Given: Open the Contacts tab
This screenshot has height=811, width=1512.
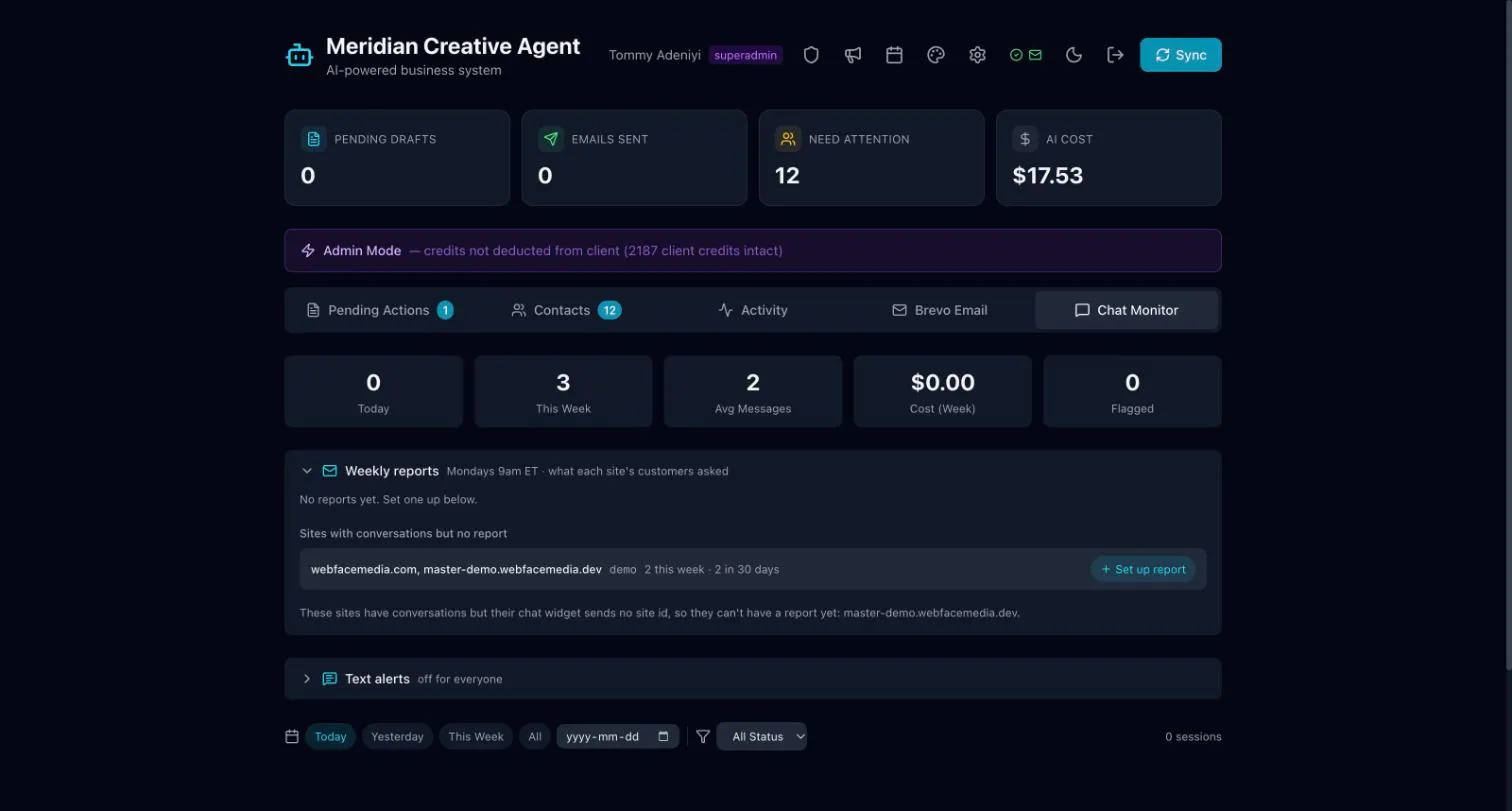Looking at the screenshot, I should [566, 310].
